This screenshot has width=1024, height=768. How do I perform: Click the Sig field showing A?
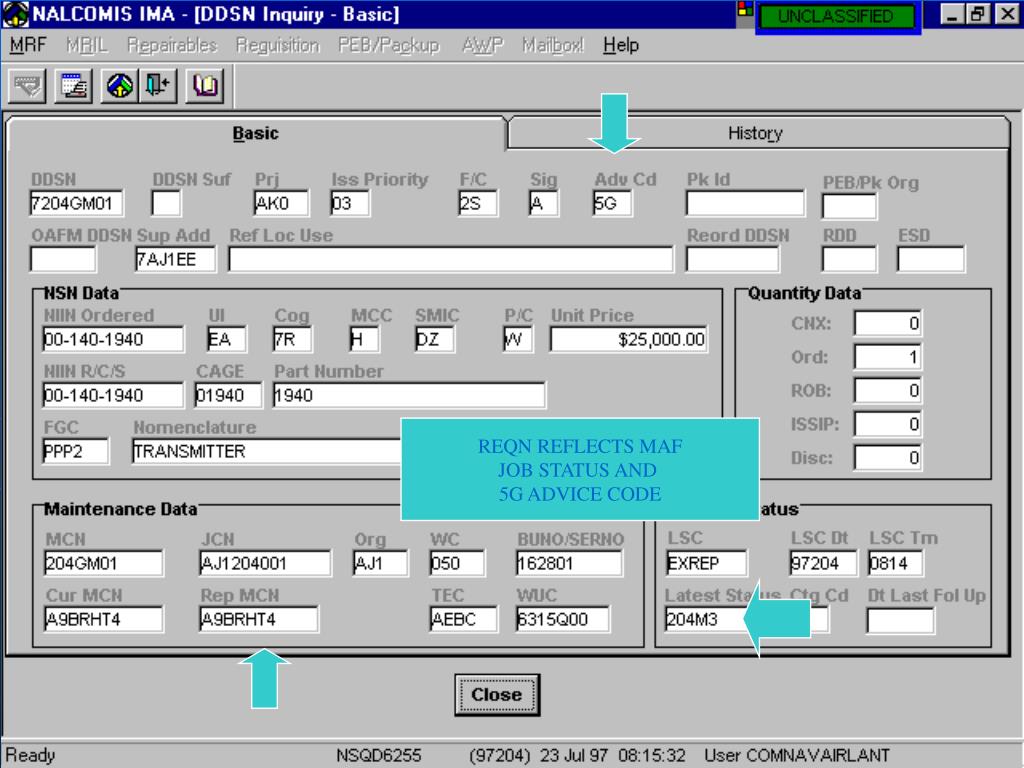pos(543,203)
